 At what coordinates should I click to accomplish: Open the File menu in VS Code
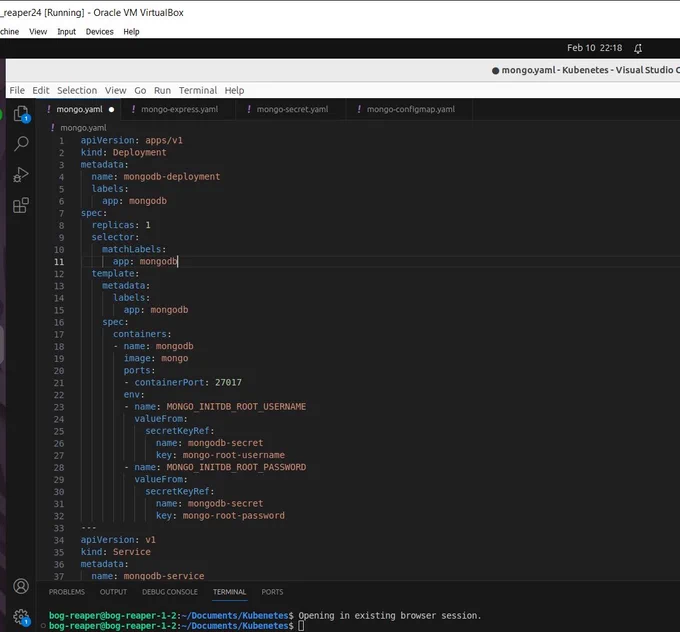click(x=17, y=90)
